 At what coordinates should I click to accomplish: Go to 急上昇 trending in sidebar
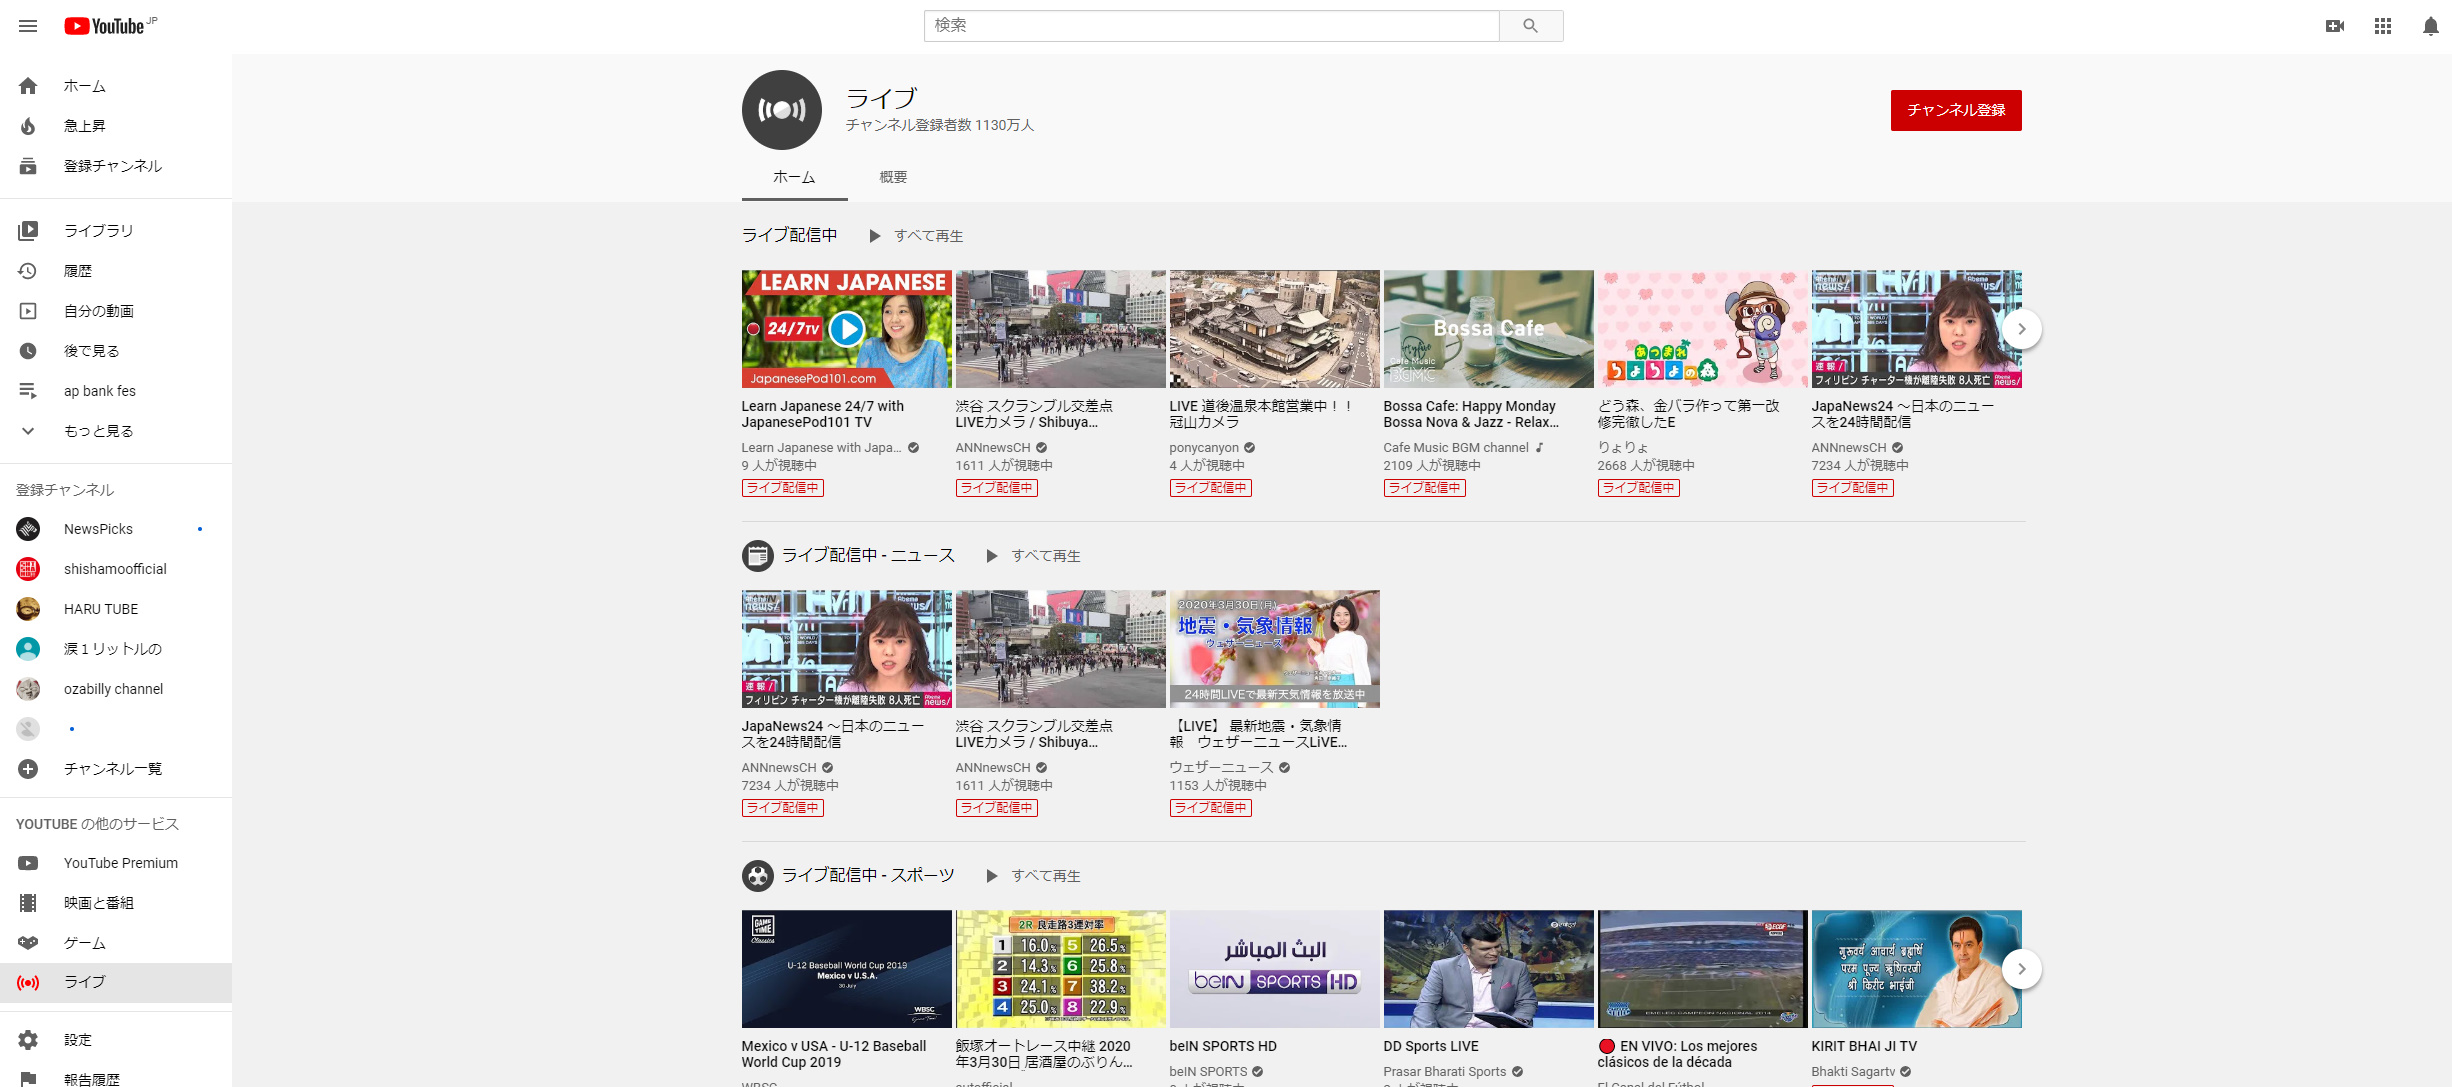[x=85, y=126]
